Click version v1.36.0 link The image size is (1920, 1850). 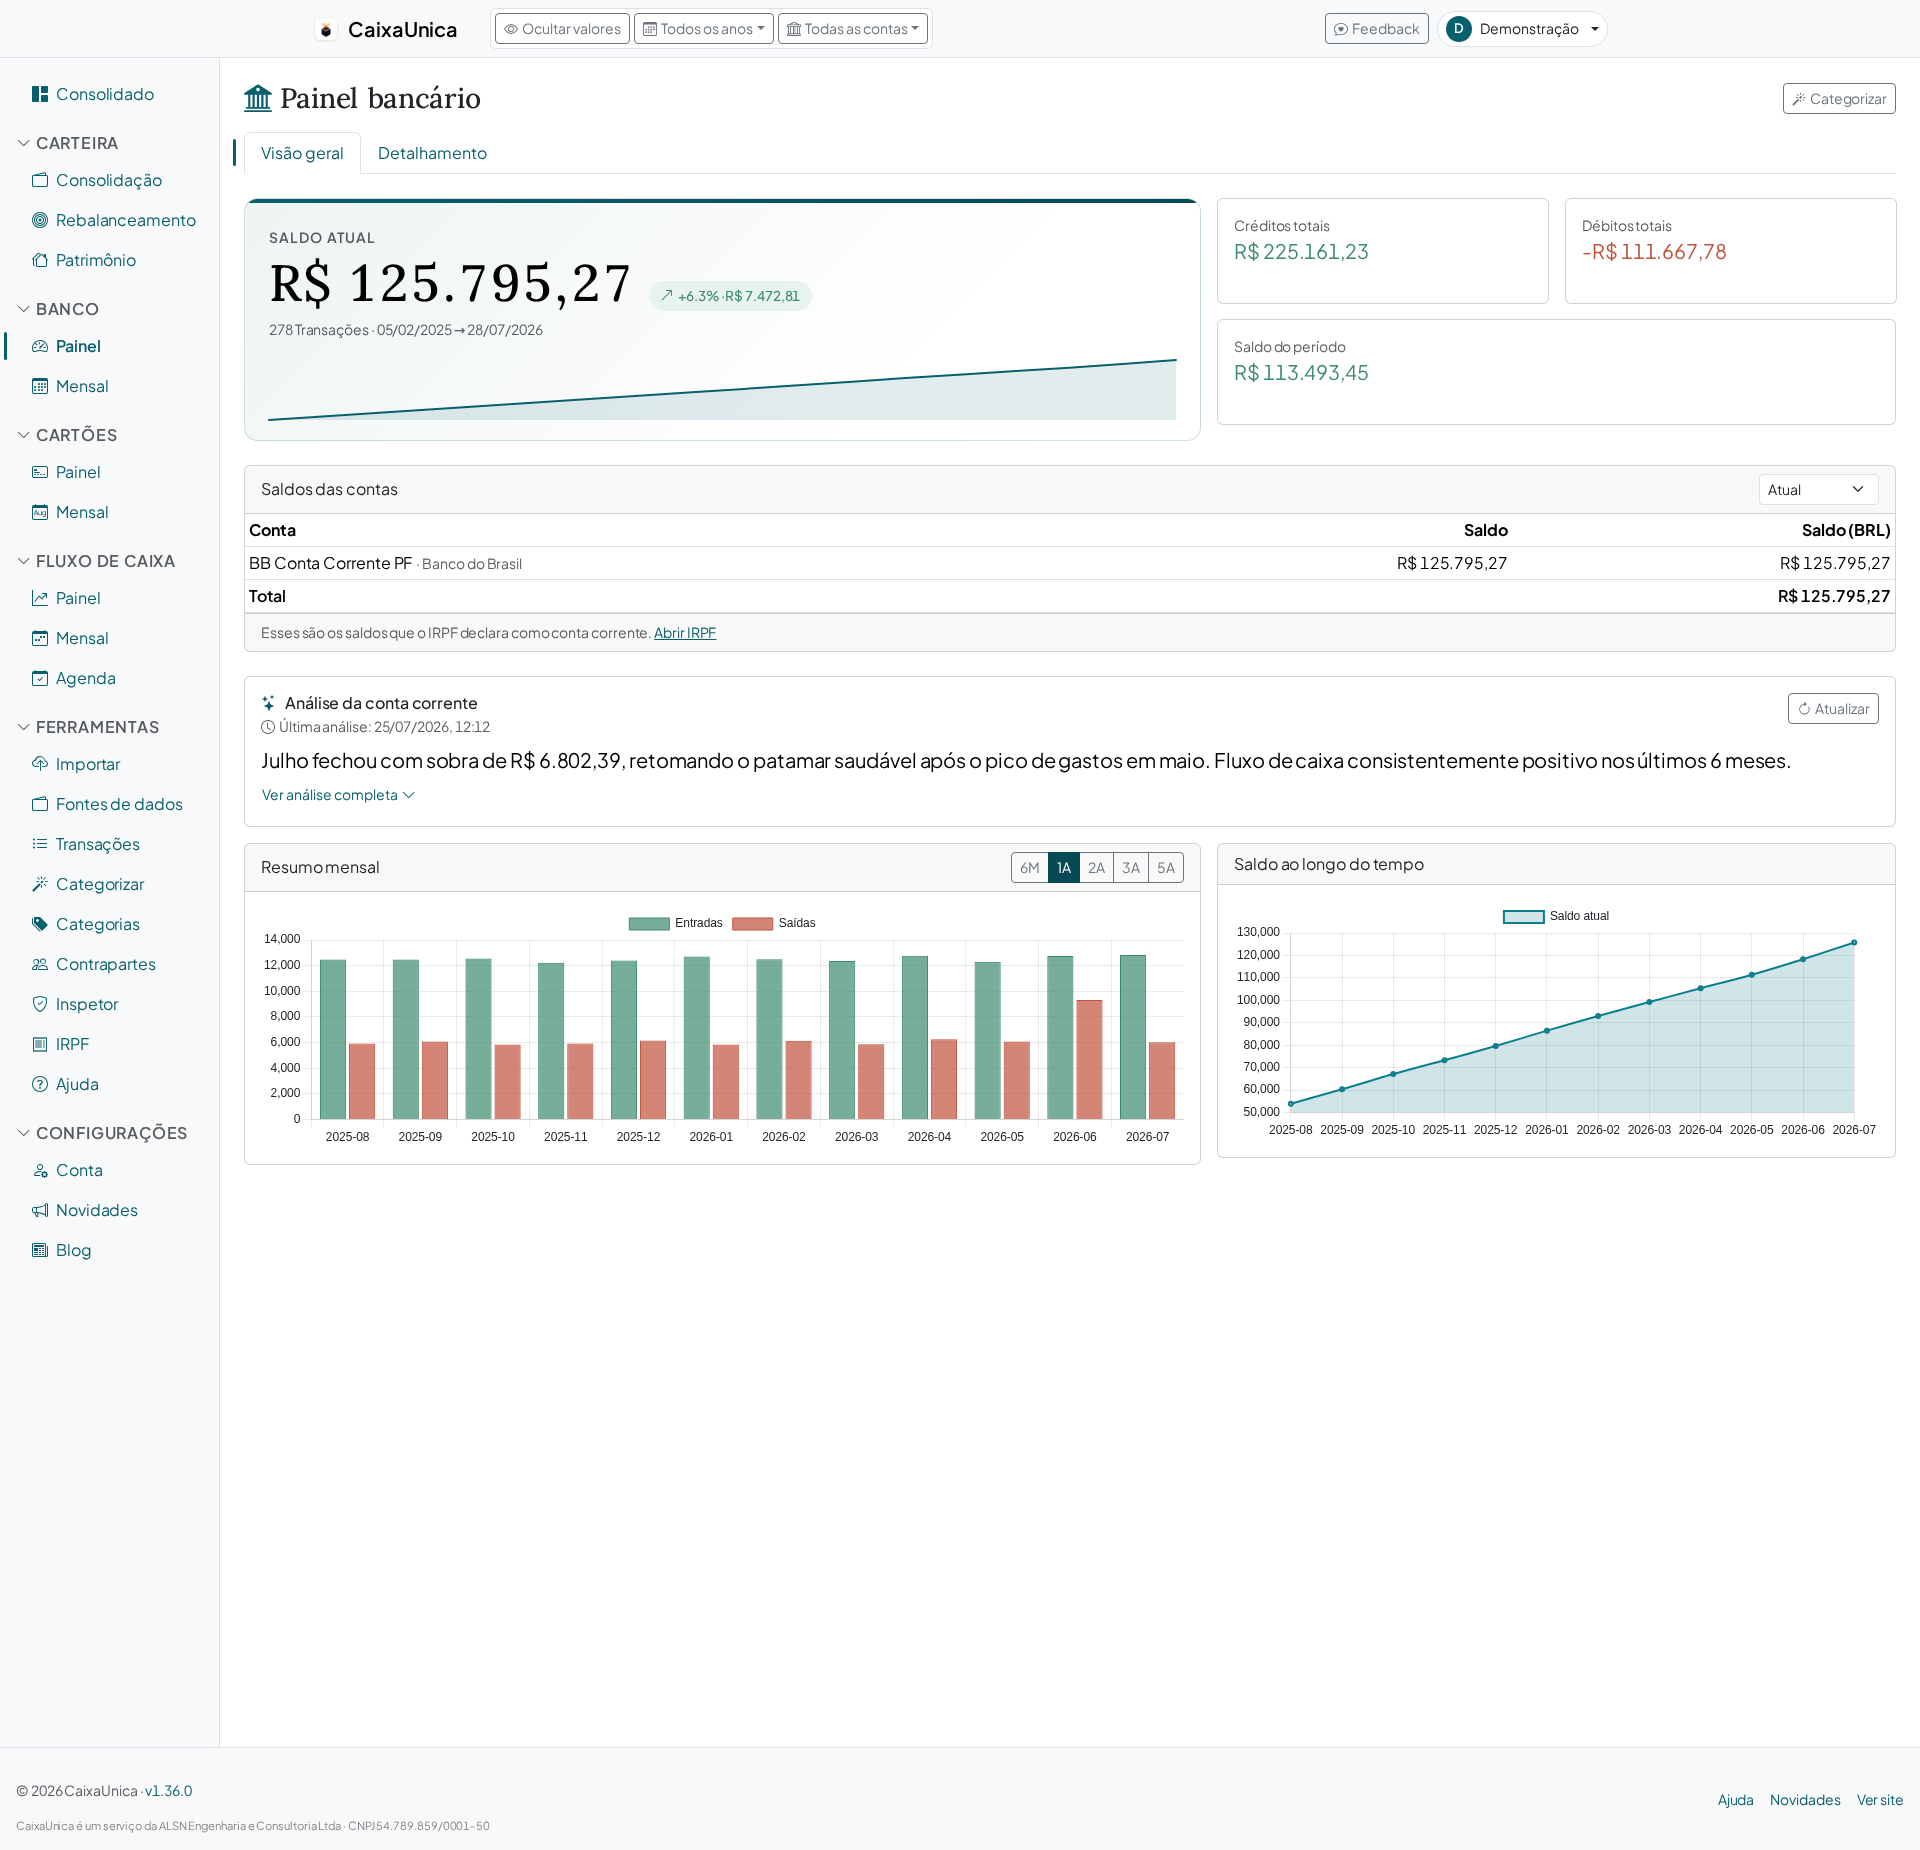(x=168, y=1791)
